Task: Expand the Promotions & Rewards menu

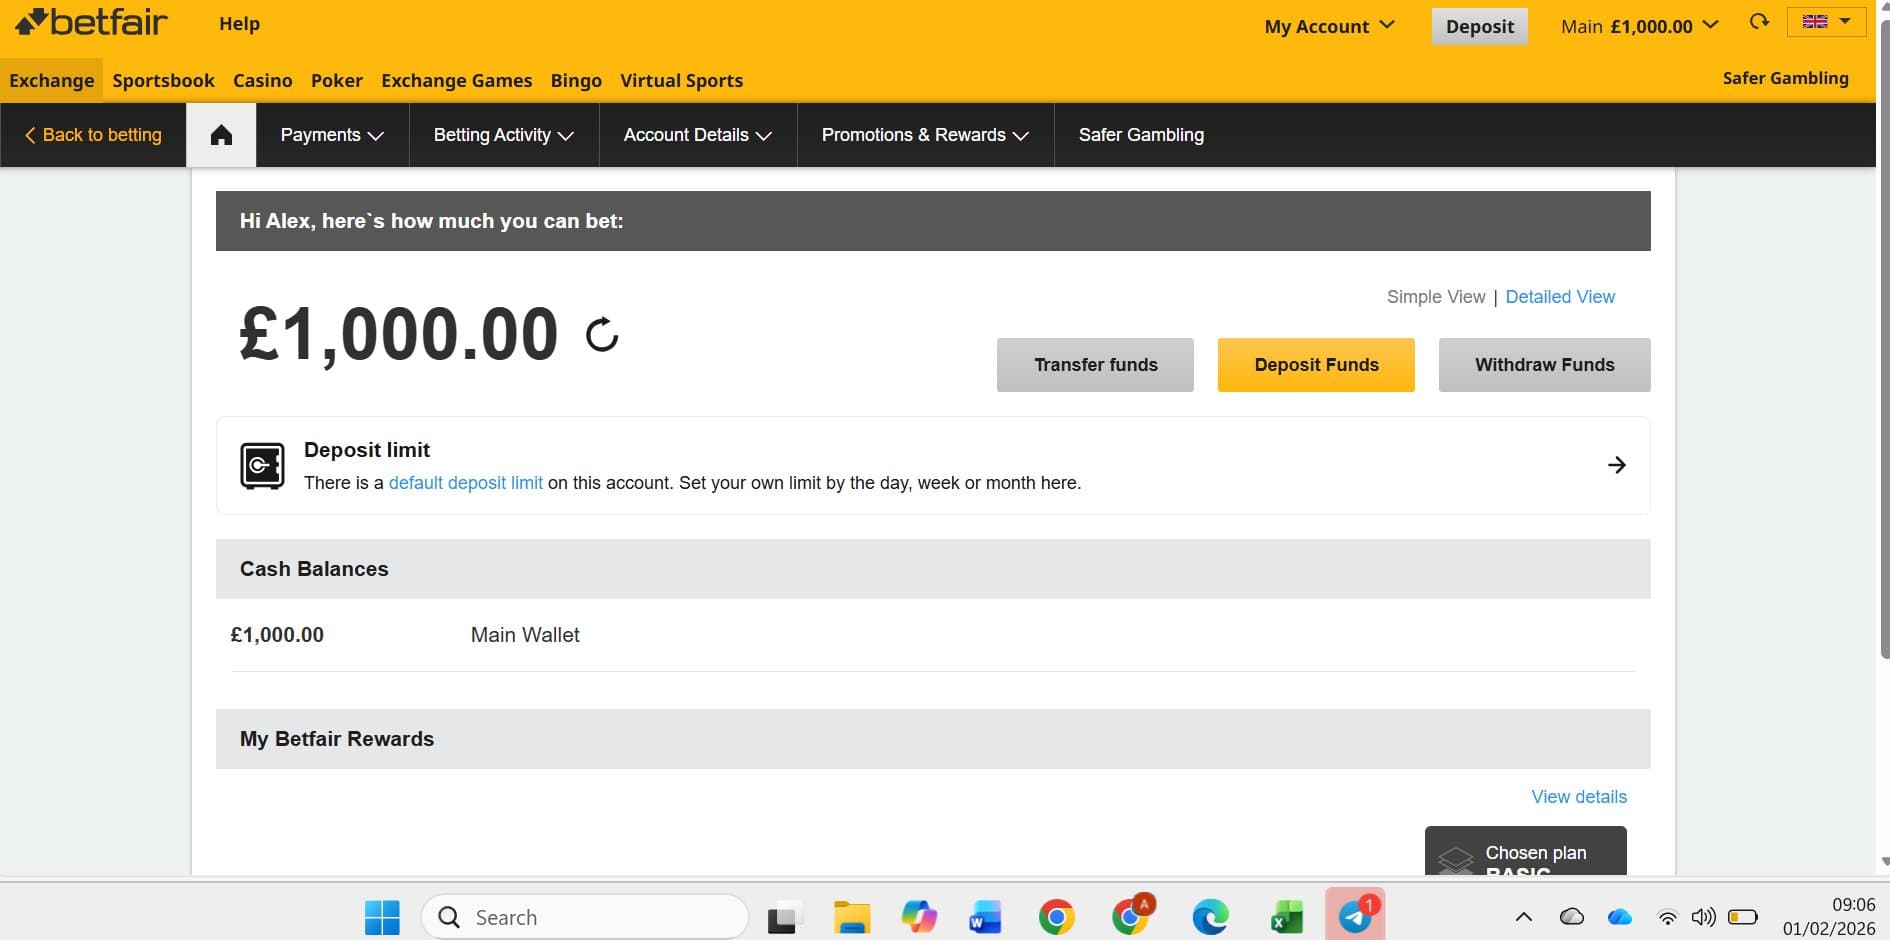Action: [x=925, y=135]
